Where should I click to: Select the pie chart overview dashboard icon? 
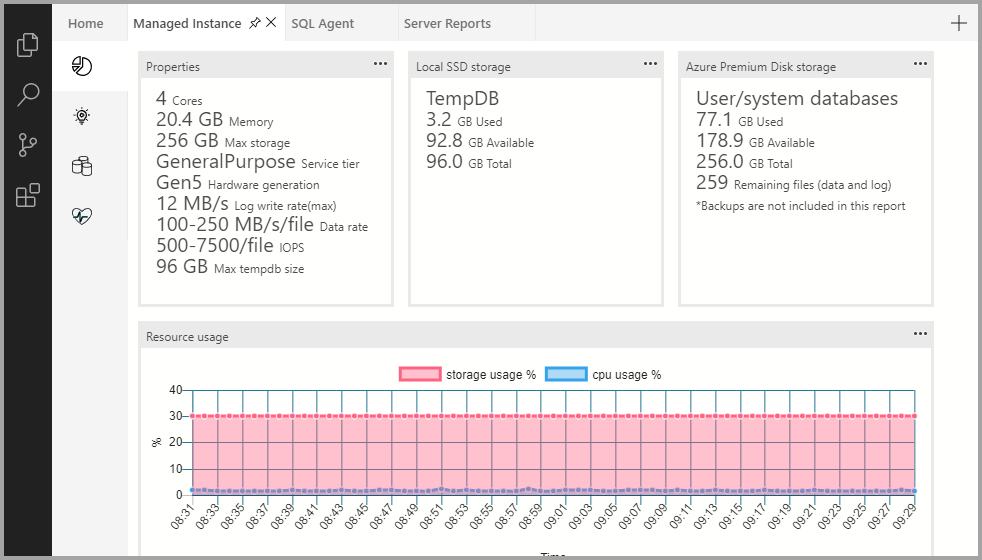pyautogui.click(x=82, y=66)
